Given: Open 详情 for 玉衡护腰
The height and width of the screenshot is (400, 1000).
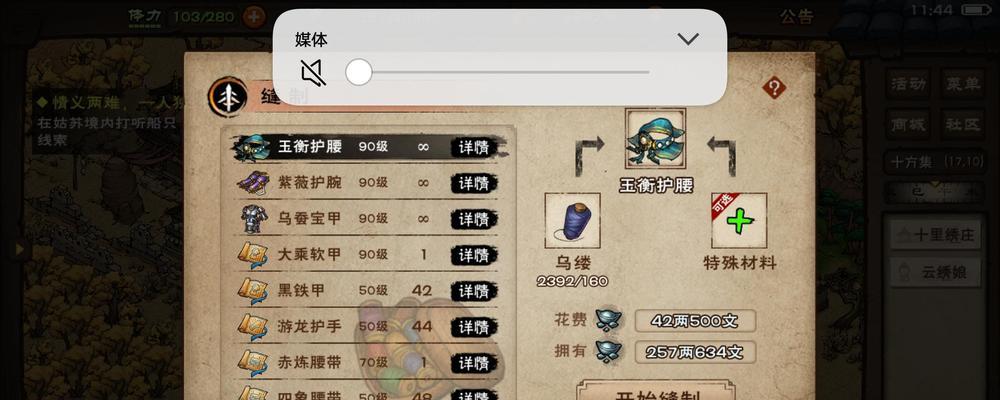Looking at the screenshot, I should click(474, 147).
